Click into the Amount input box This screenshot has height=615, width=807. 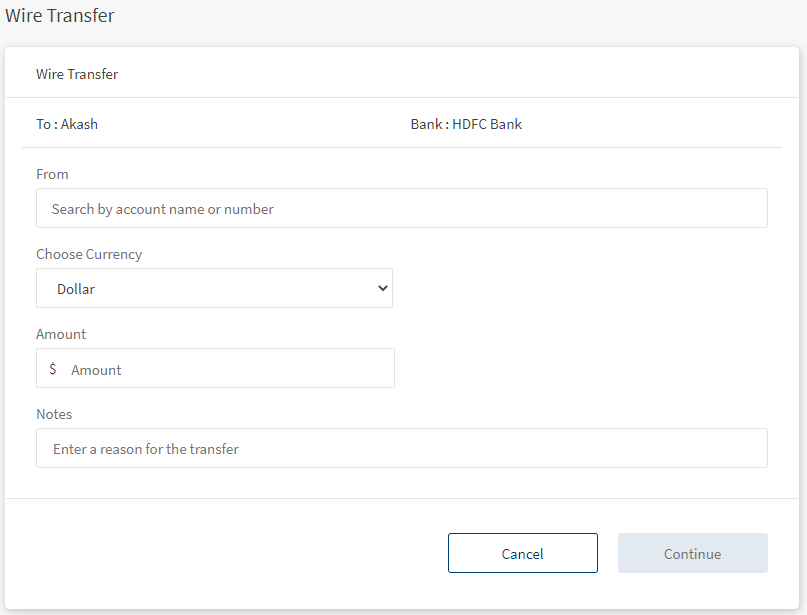pos(215,368)
